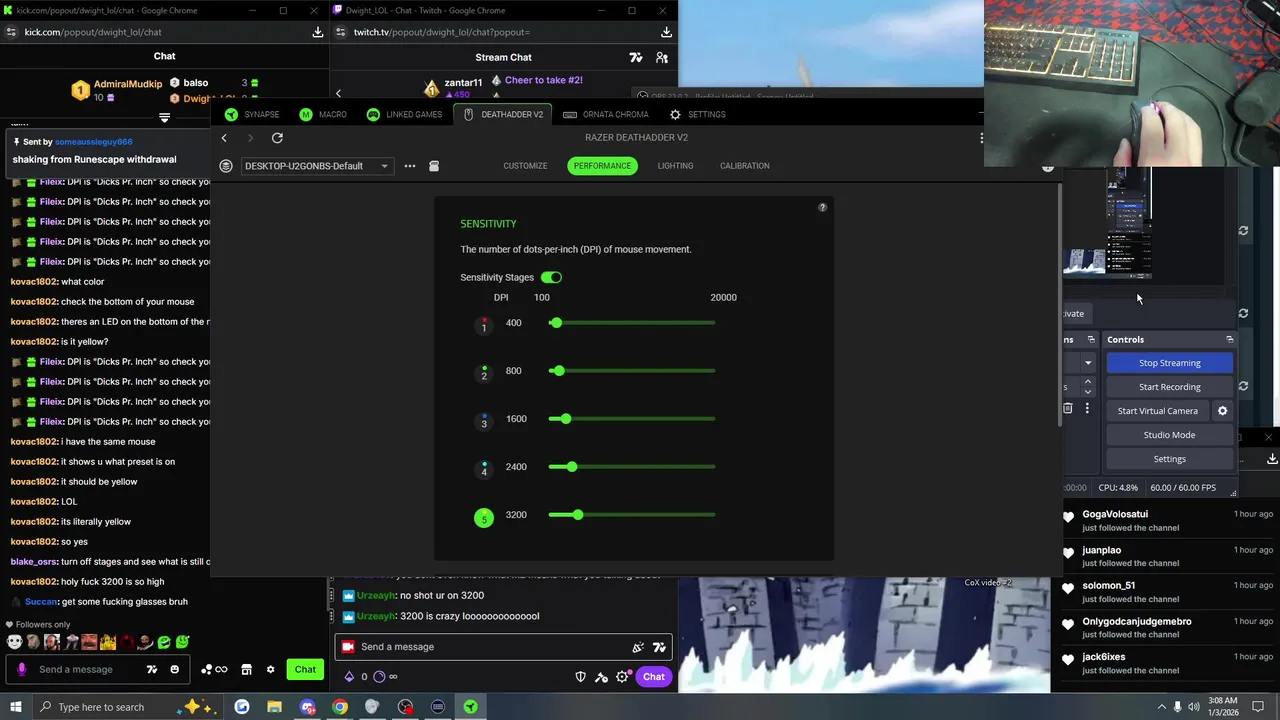This screenshot has width=1280, height=720.
Task: Toggle the Sensitivity Stages switch
Action: pyautogui.click(x=551, y=277)
